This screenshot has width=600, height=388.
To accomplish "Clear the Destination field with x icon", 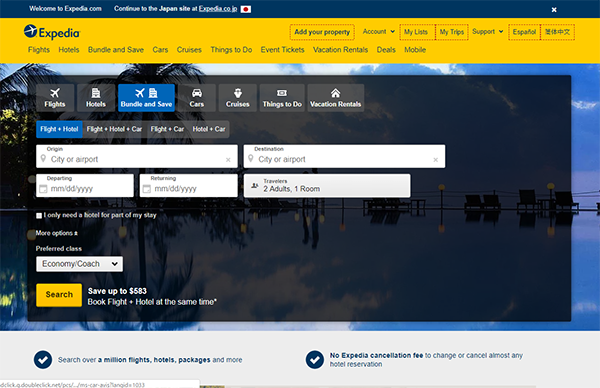I will (435, 160).
